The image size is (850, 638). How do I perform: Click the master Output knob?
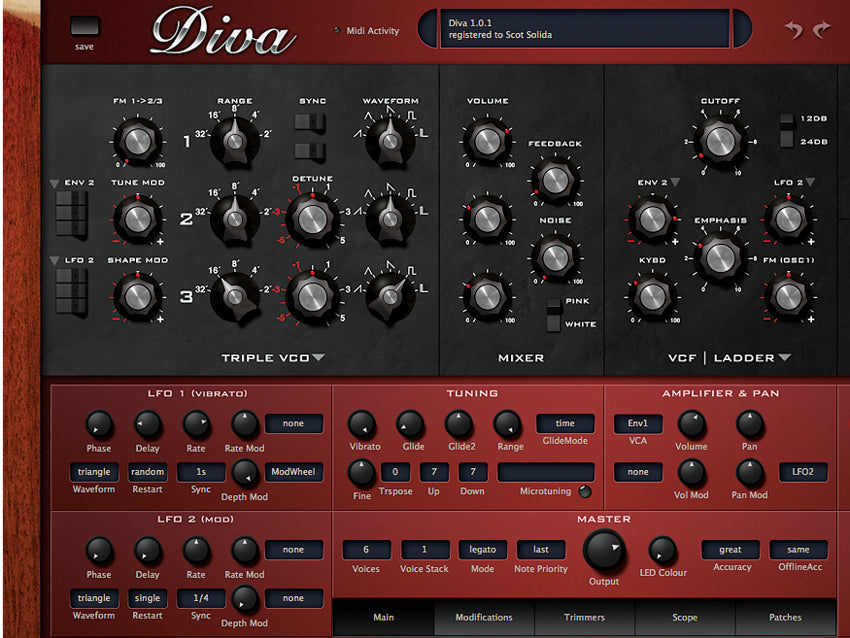(x=604, y=549)
